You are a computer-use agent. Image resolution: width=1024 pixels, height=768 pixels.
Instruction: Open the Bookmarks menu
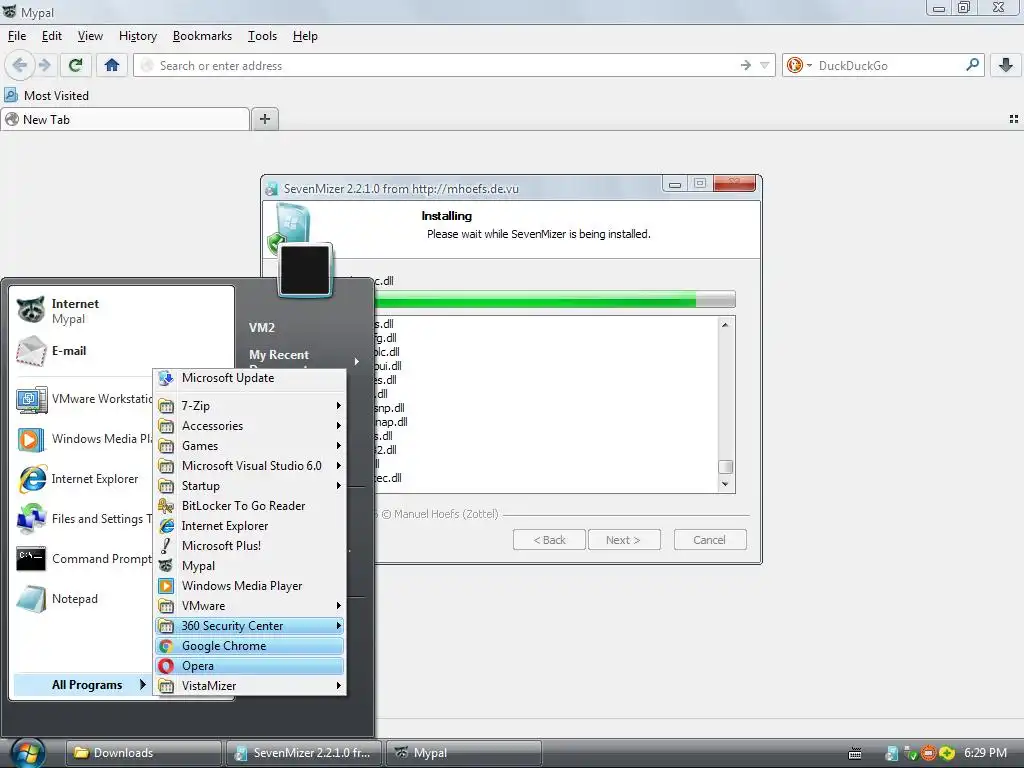pos(202,36)
